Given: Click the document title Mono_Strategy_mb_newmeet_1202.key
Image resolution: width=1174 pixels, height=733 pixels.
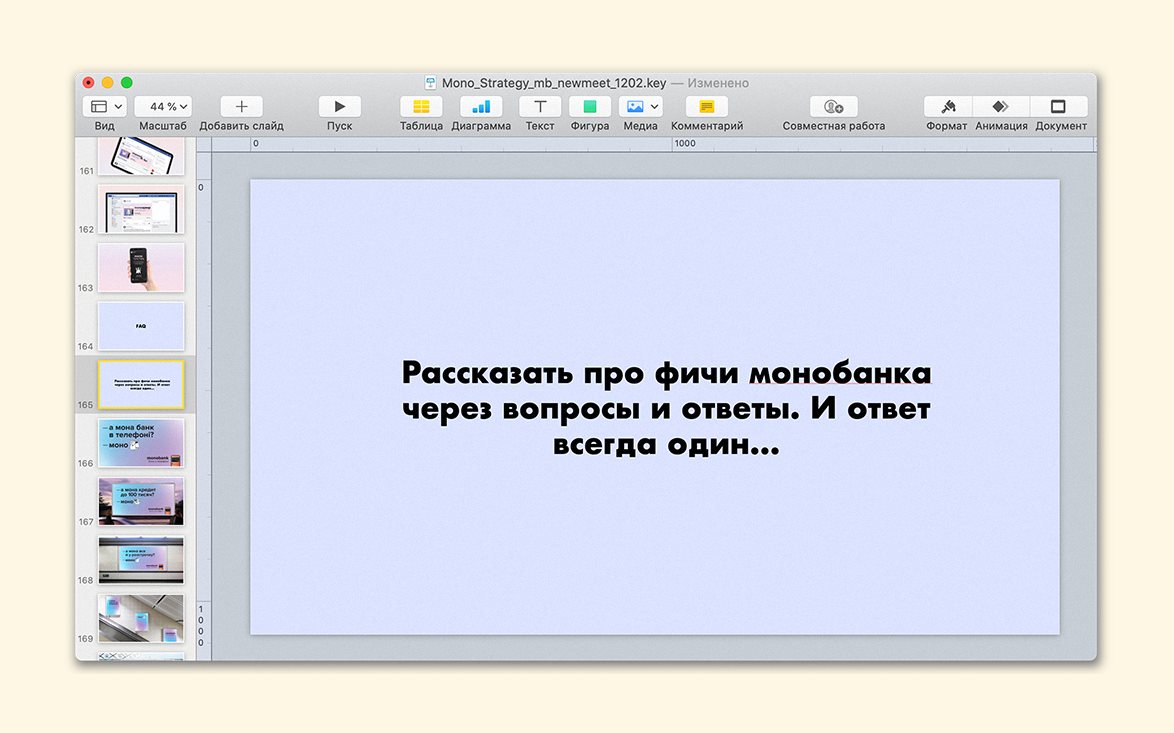Looking at the screenshot, I should coord(553,83).
